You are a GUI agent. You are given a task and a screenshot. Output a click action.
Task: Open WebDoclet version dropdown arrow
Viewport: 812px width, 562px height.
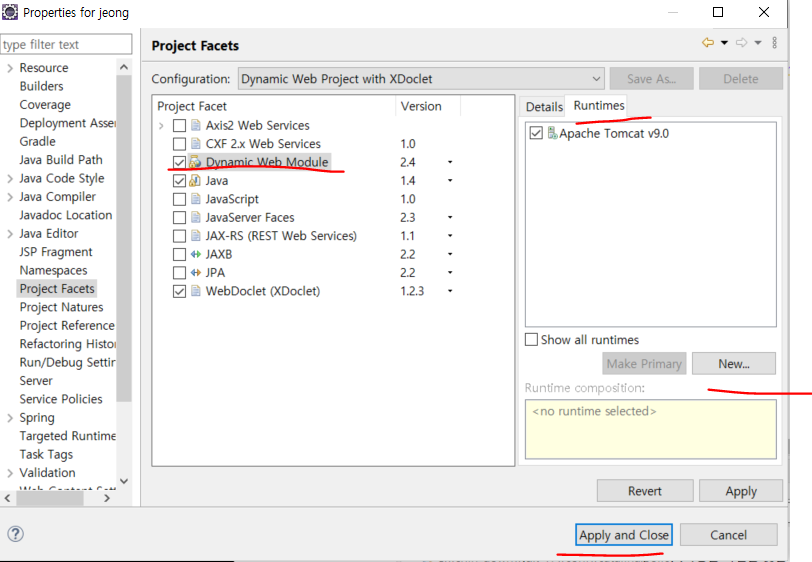click(450, 291)
